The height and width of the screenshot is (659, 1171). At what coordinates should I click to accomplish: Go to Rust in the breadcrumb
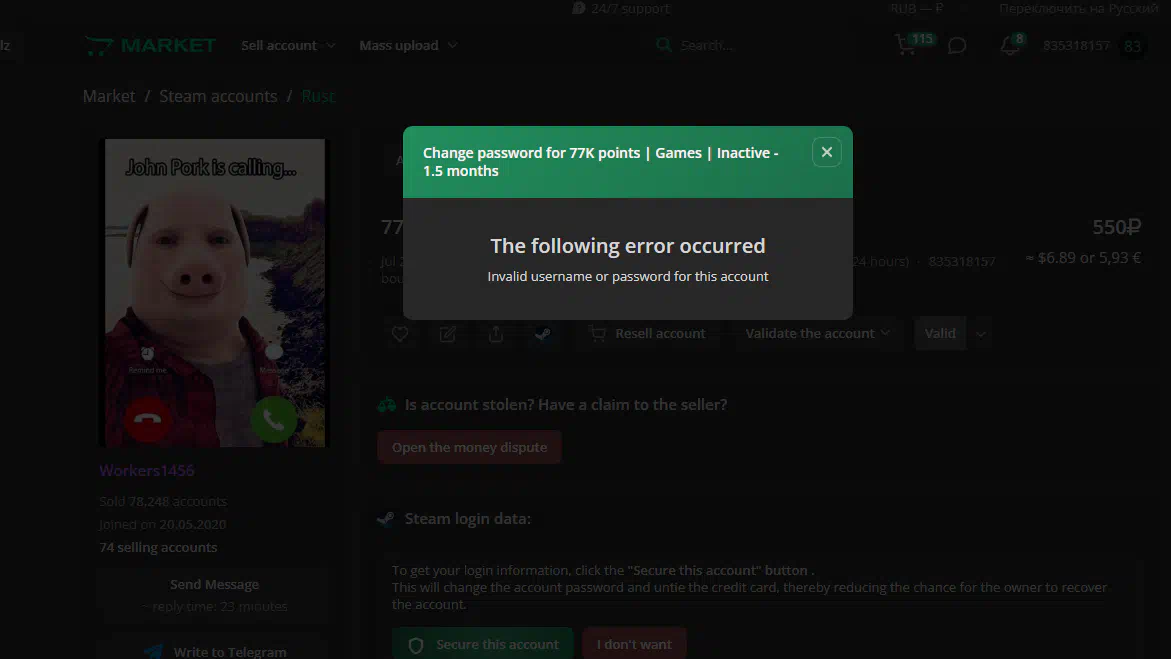click(319, 96)
